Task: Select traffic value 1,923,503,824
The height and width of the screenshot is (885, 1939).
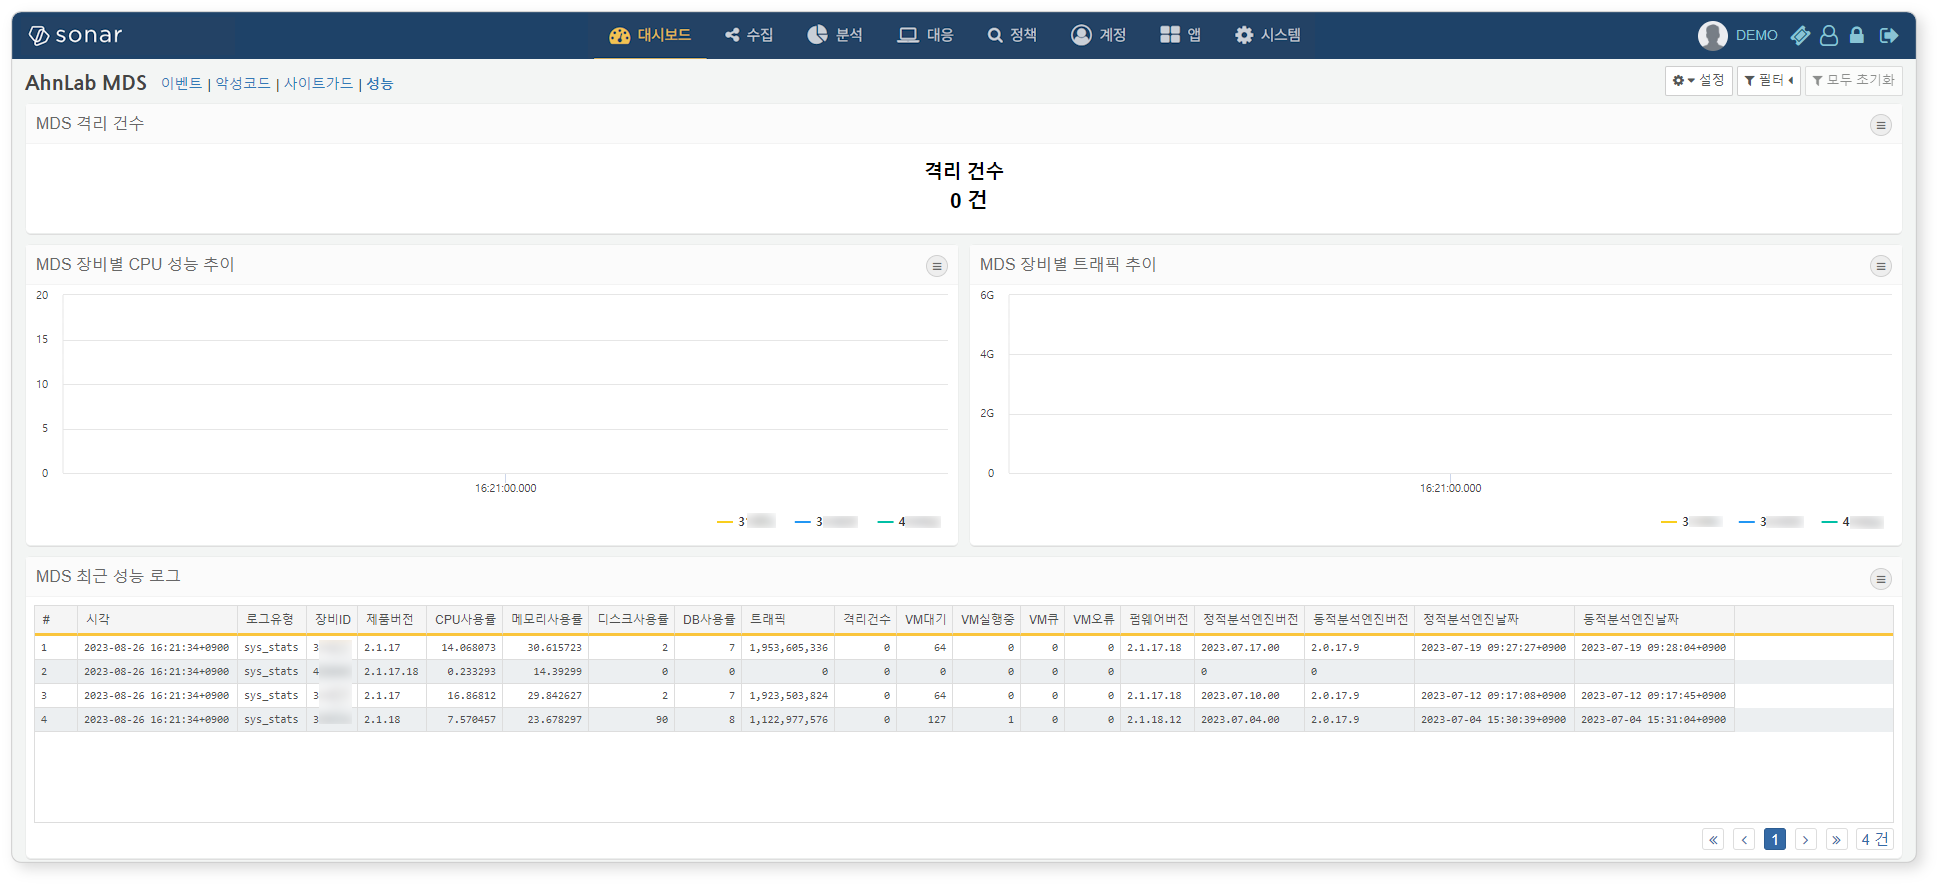Action: pyautogui.click(x=788, y=696)
